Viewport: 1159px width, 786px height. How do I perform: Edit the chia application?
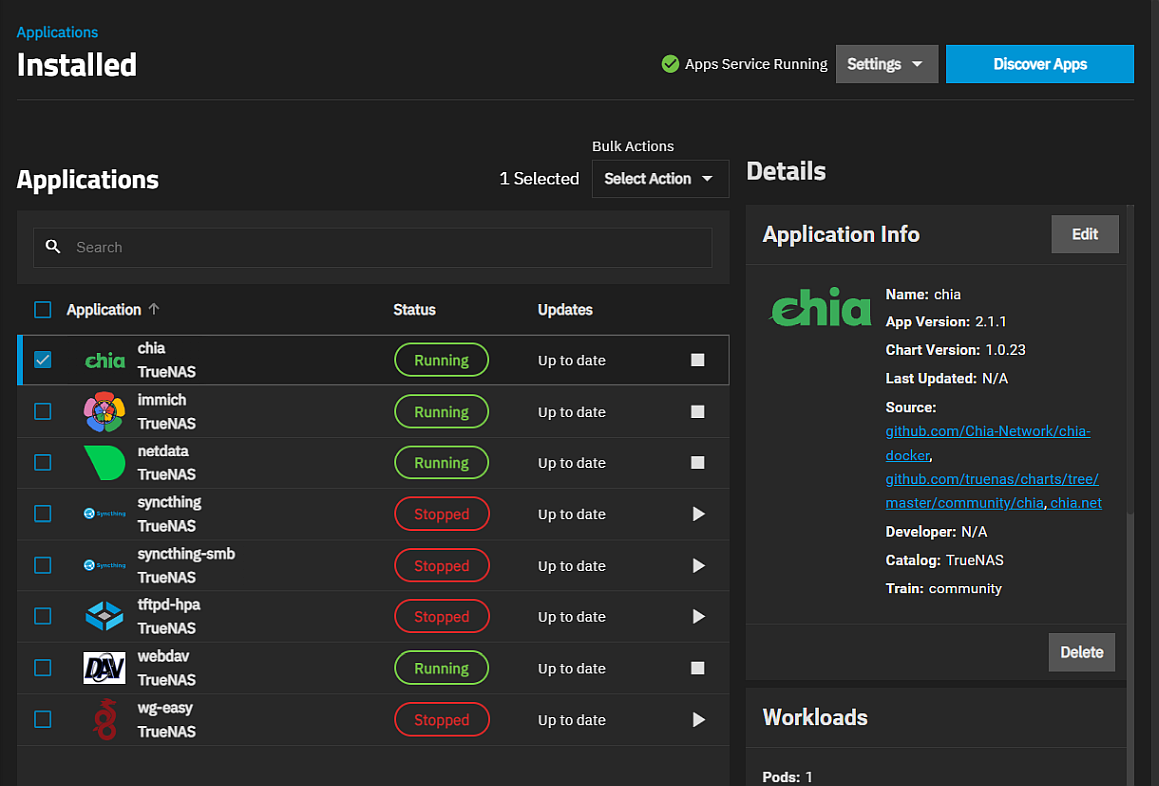point(1084,234)
